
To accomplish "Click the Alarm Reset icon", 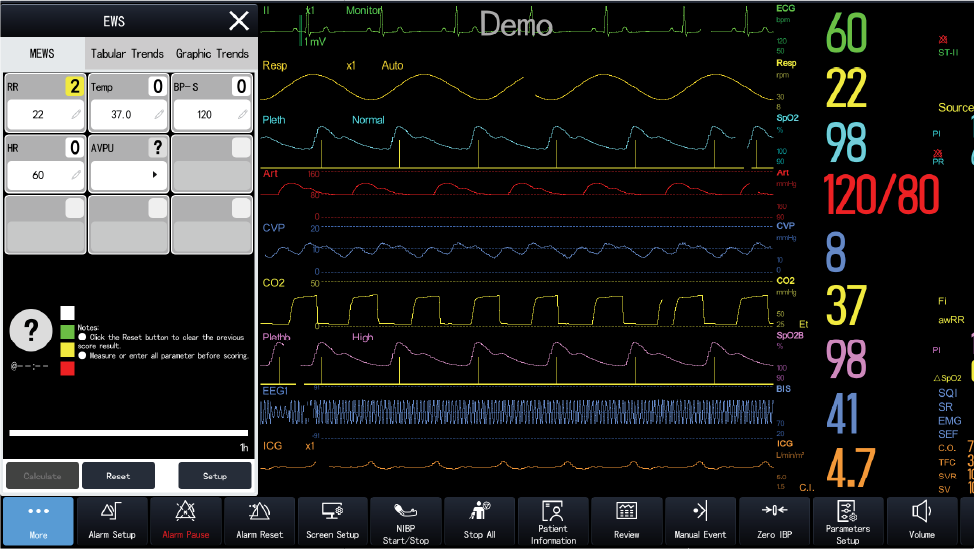I will (259, 522).
